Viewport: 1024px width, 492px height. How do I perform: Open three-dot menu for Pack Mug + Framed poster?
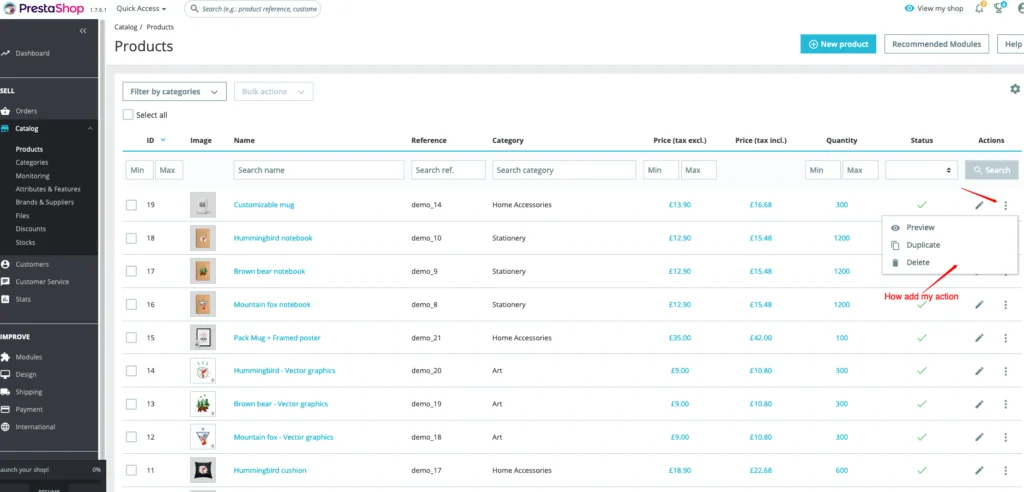click(x=1006, y=338)
